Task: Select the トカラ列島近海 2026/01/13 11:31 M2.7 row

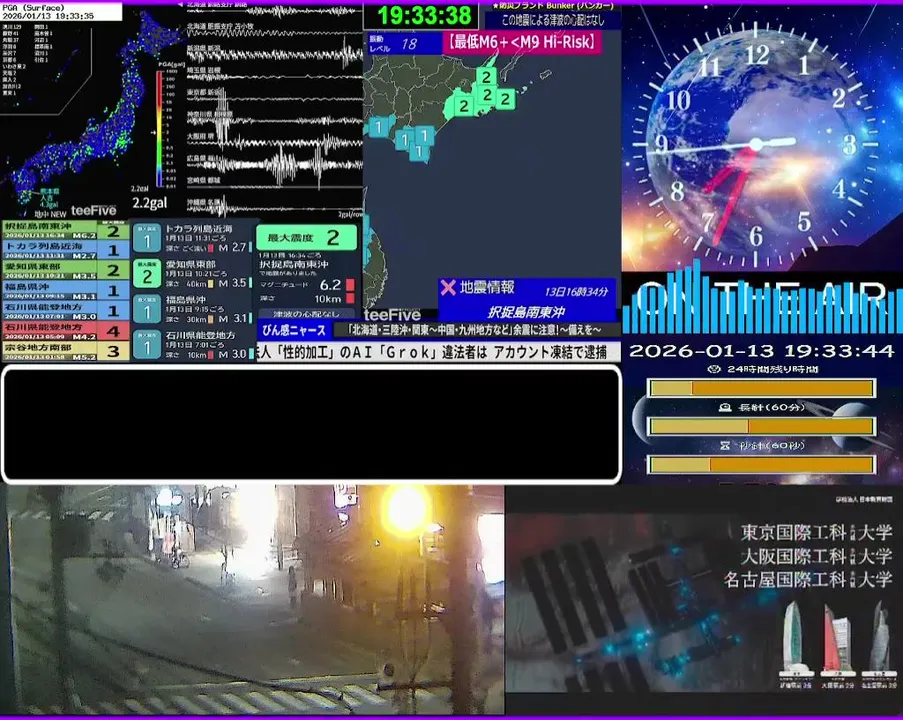Action: [66, 250]
